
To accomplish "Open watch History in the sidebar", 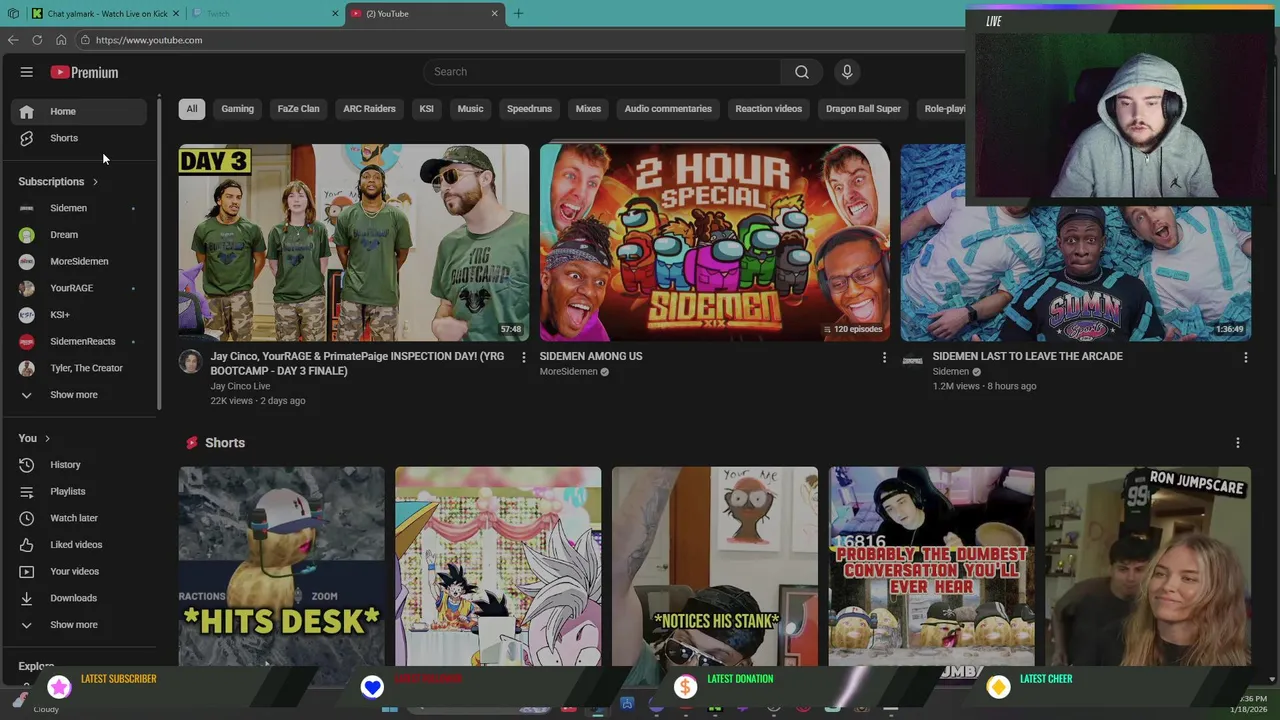I will 81,465.
